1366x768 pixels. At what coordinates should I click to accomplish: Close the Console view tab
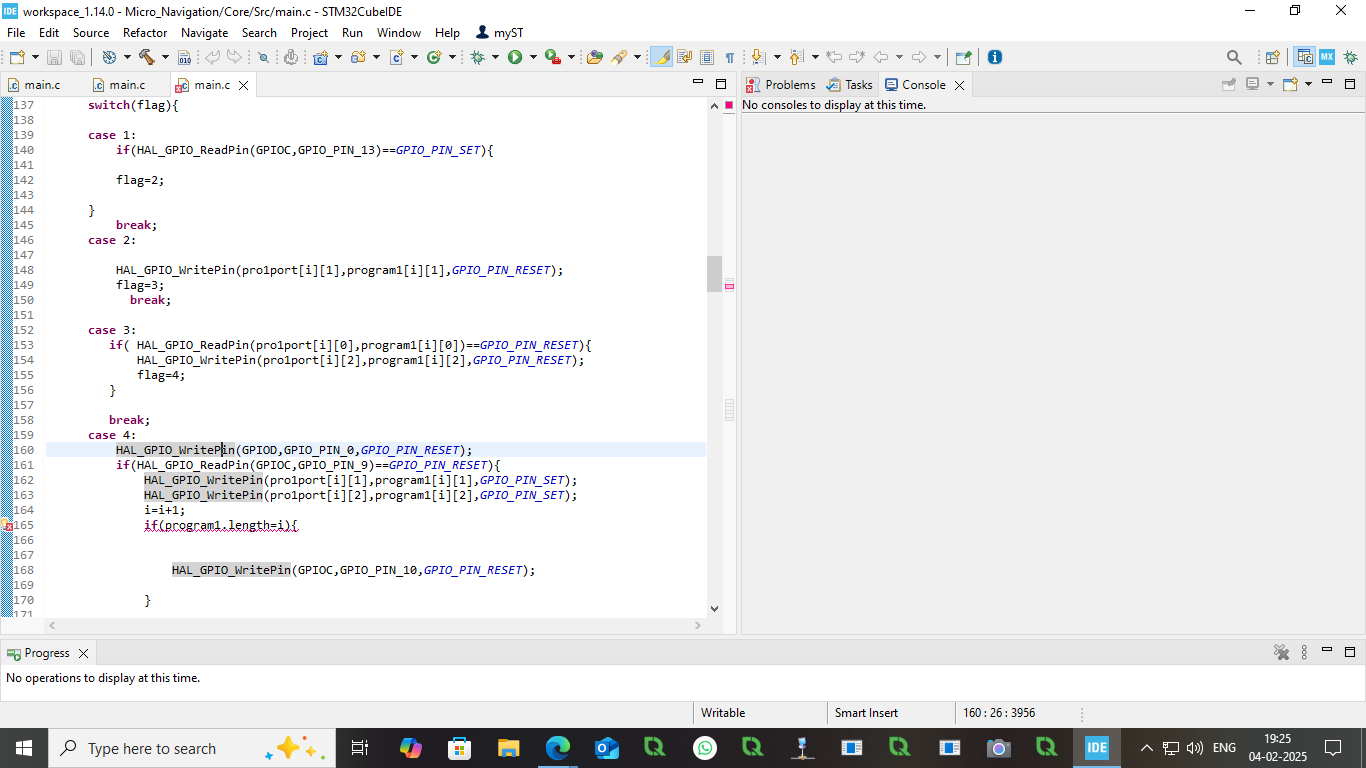click(959, 85)
